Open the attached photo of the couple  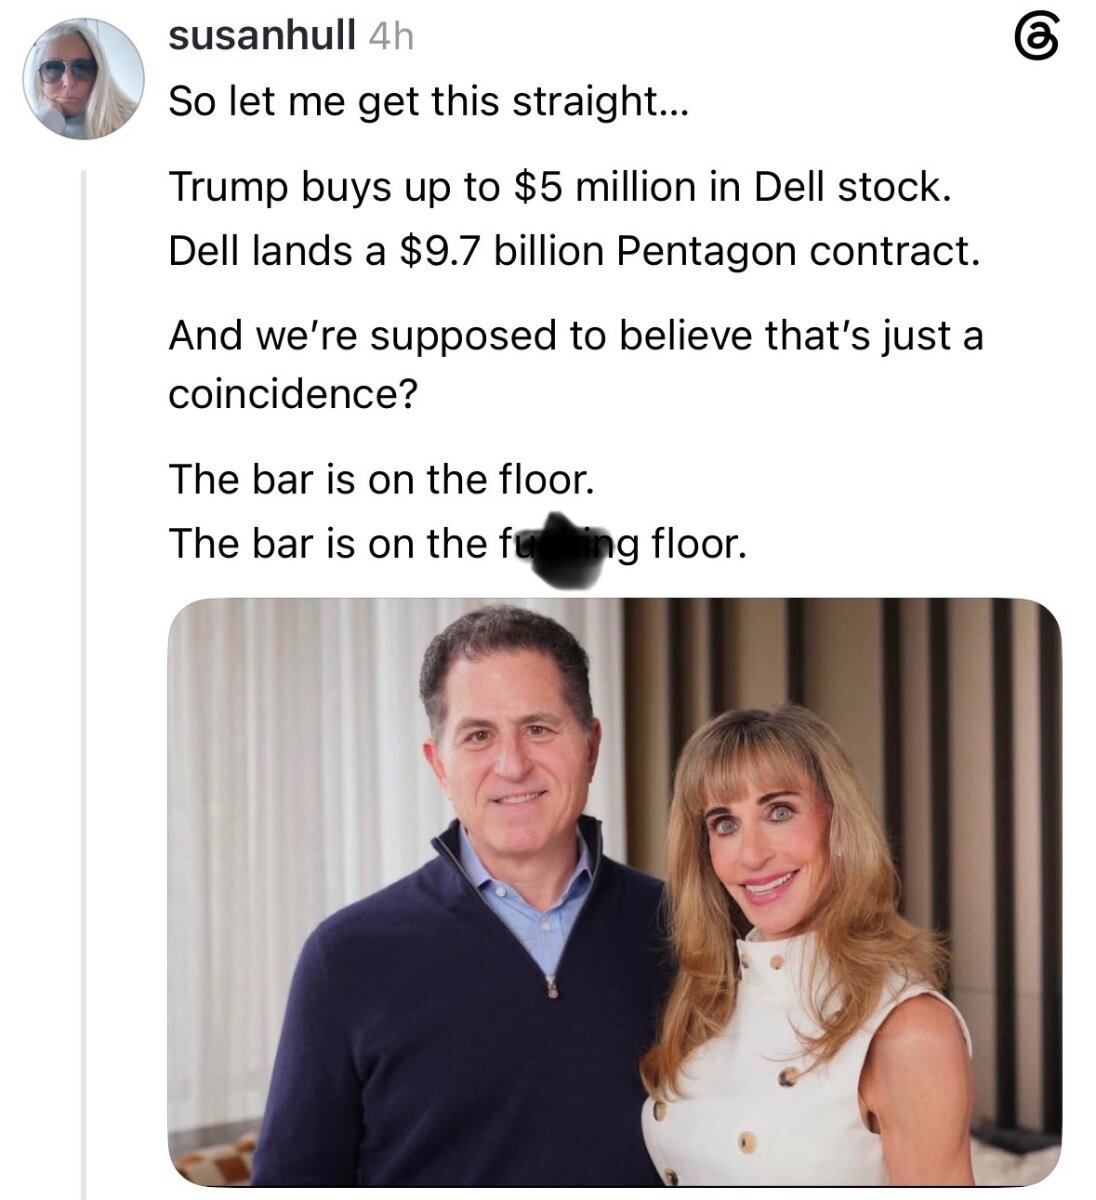point(614,892)
